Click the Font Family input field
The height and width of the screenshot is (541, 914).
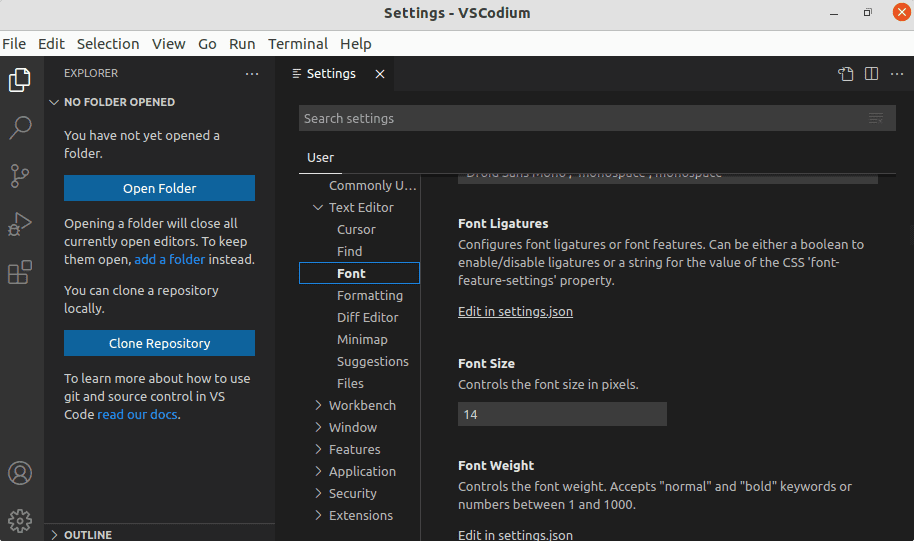(x=667, y=178)
